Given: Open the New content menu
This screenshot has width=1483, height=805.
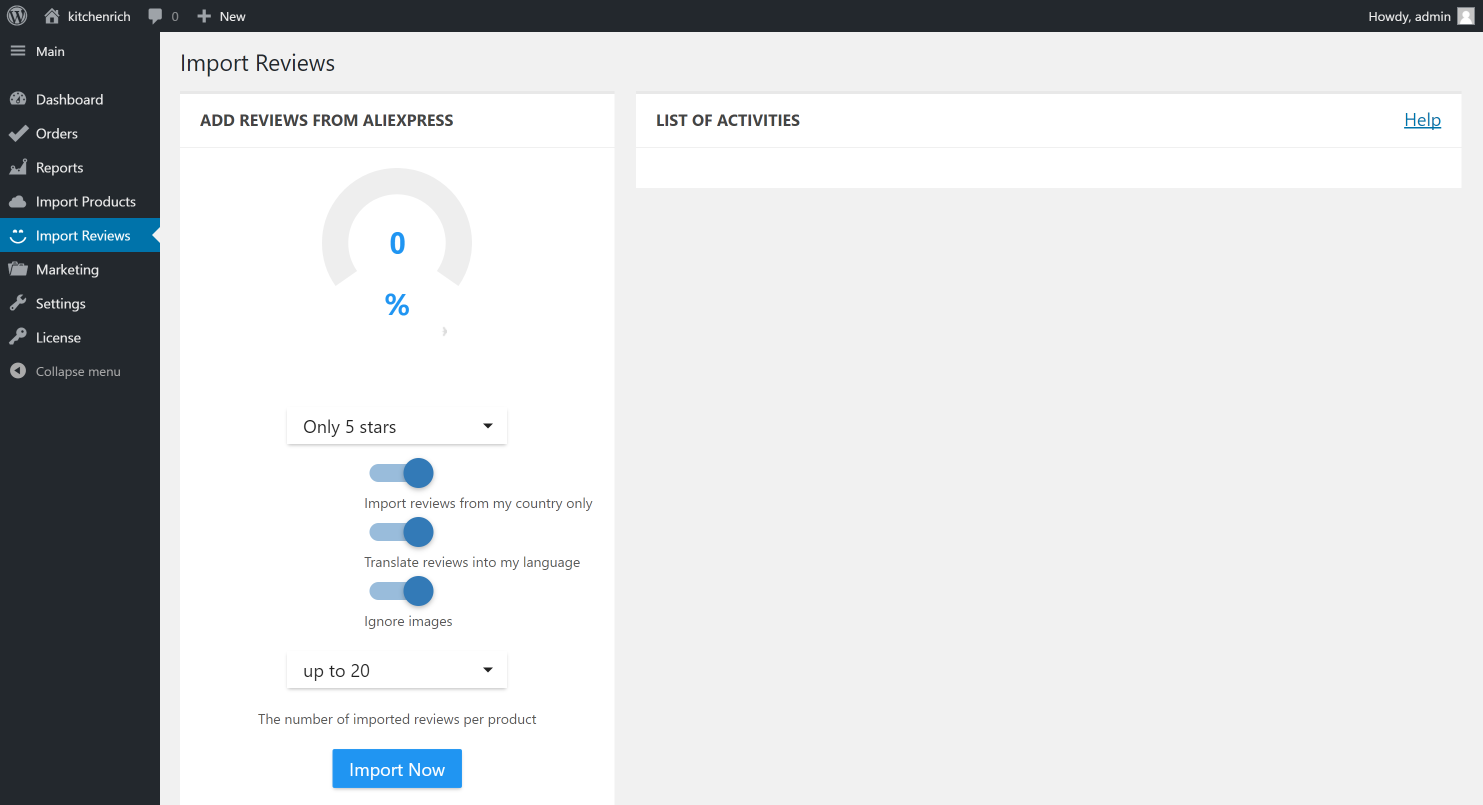Looking at the screenshot, I should [x=222, y=16].
